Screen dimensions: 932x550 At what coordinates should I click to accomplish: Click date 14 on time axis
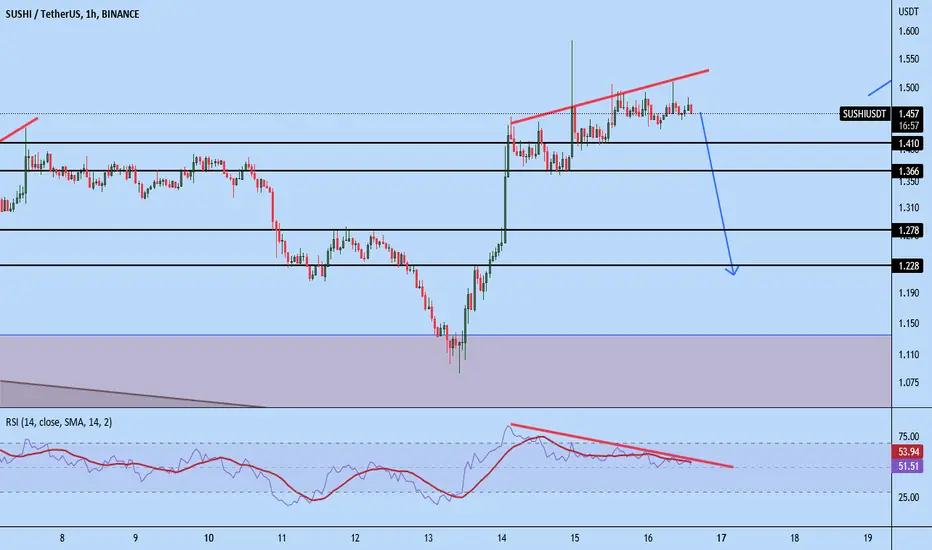coord(502,538)
